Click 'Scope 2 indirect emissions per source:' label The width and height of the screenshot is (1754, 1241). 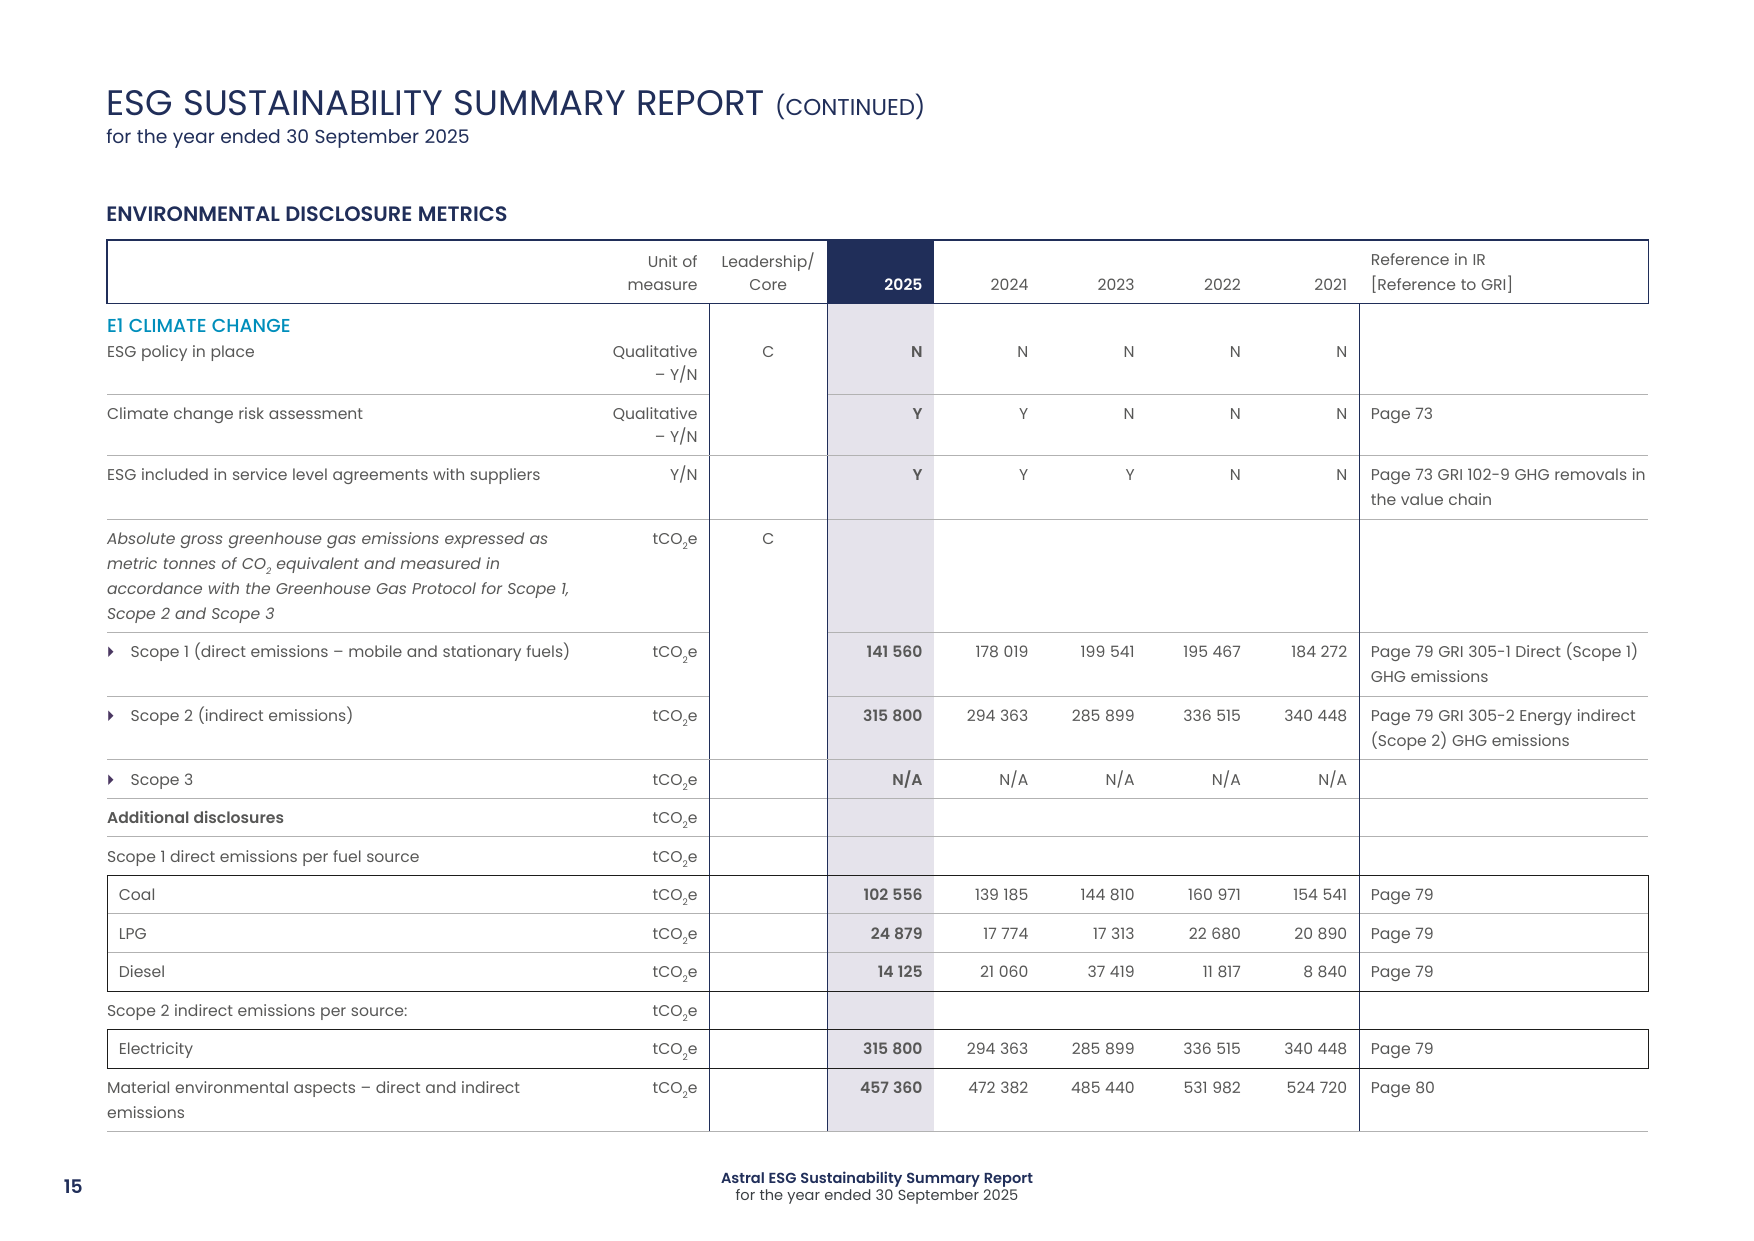[257, 1011]
